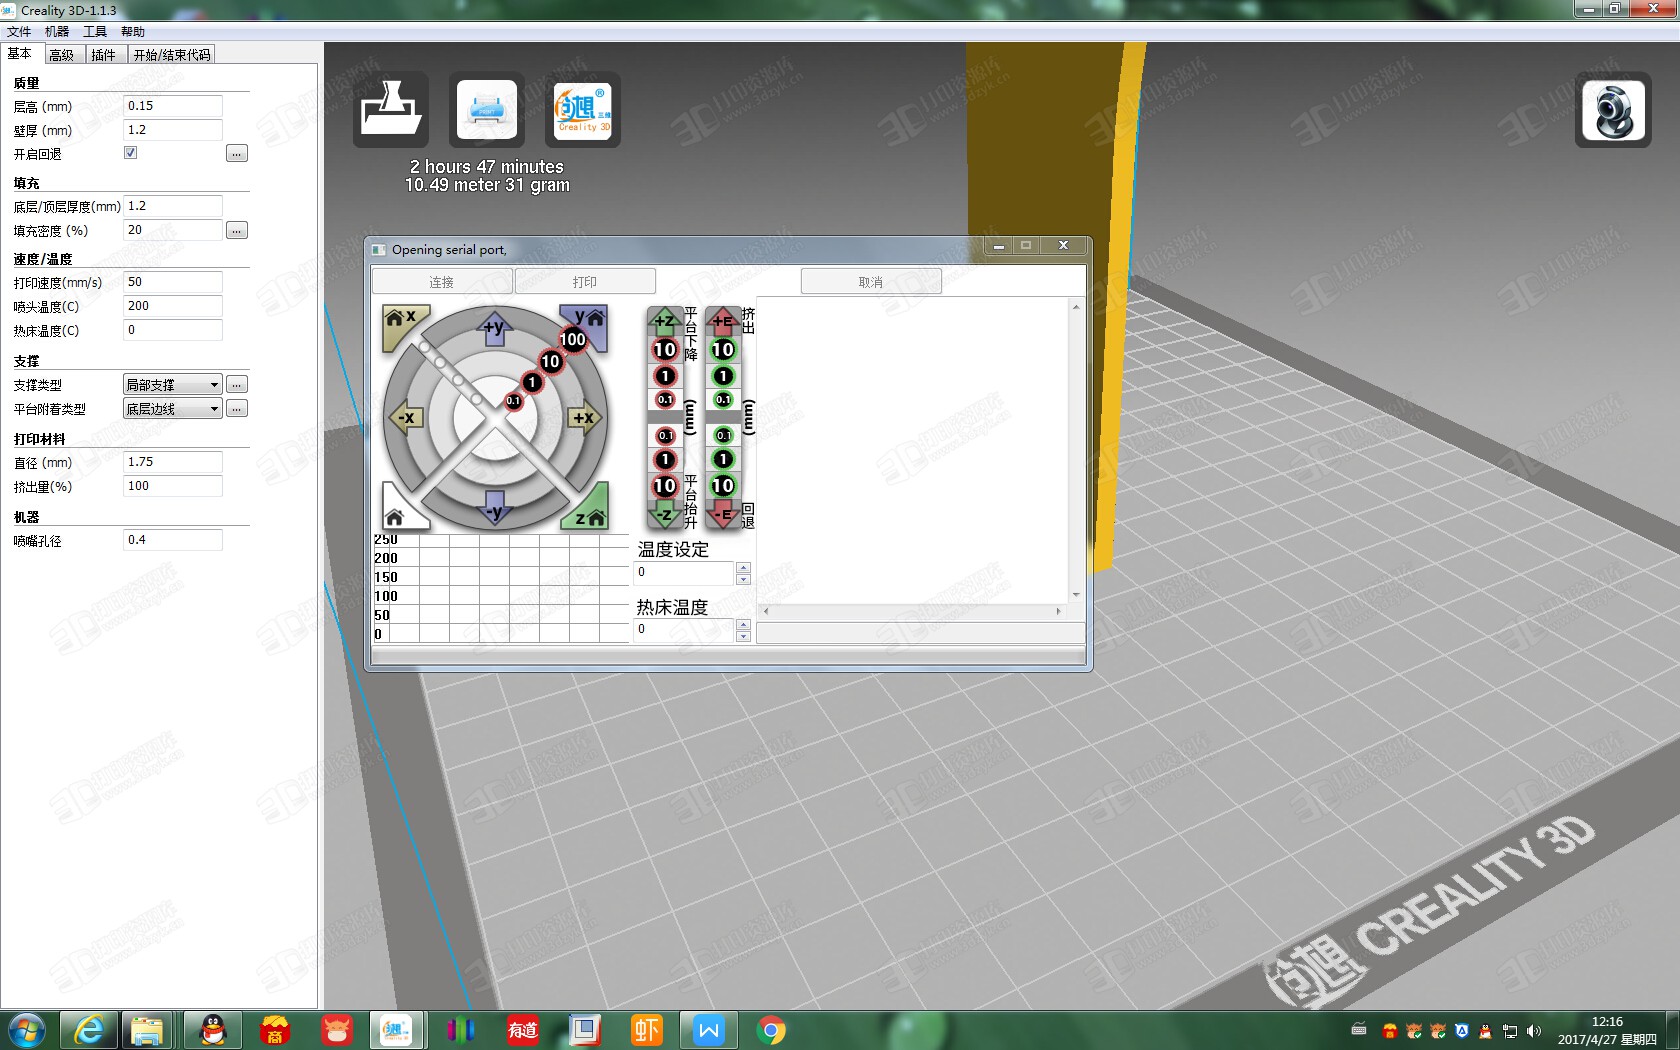Click the -y jog arrow

[x=495, y=508]
